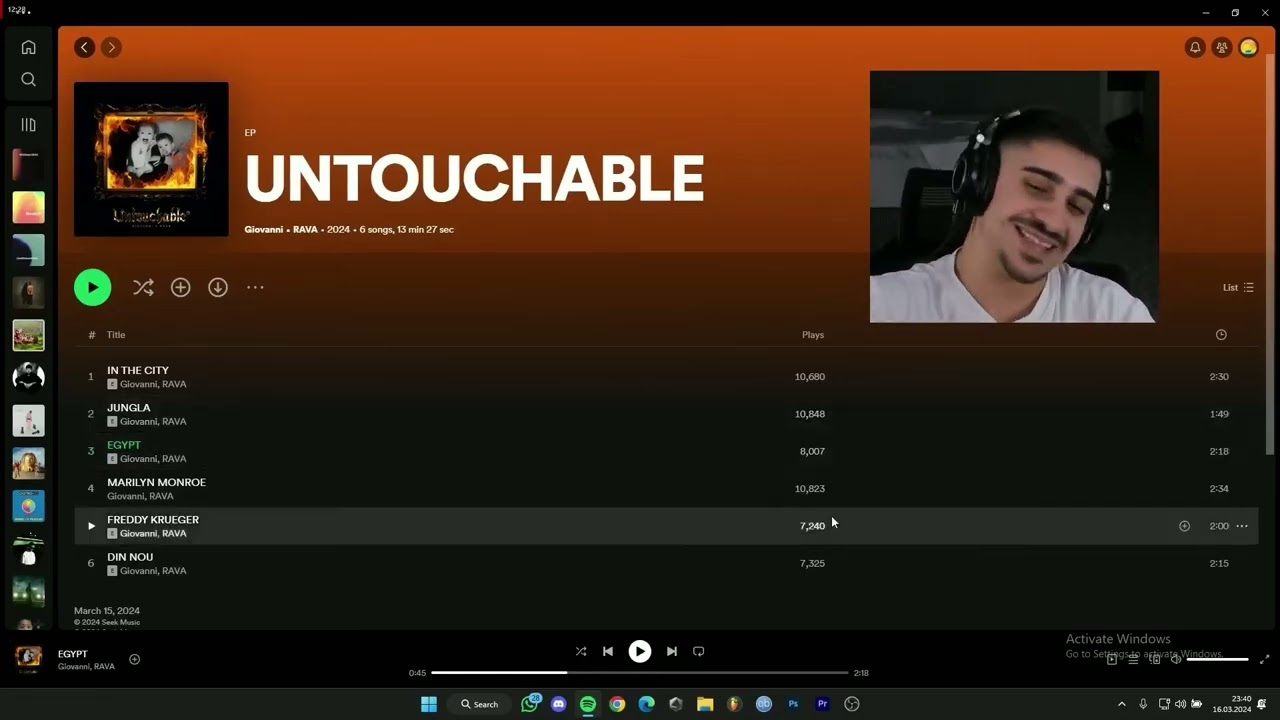Add now-playing EGYPT to Liked Songs
The width and height of the screenshot is (1280, 720).
(134, 659)
